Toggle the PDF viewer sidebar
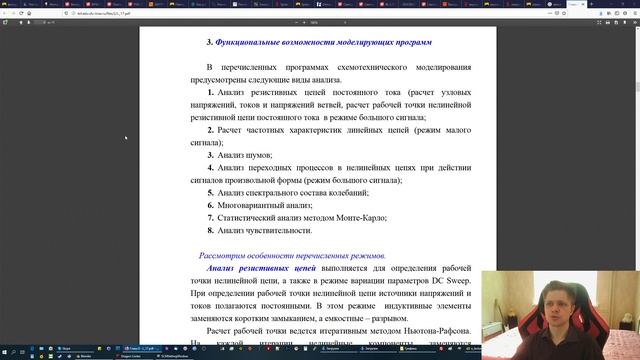This screenshot has height=360, width=640. point(5,22)
